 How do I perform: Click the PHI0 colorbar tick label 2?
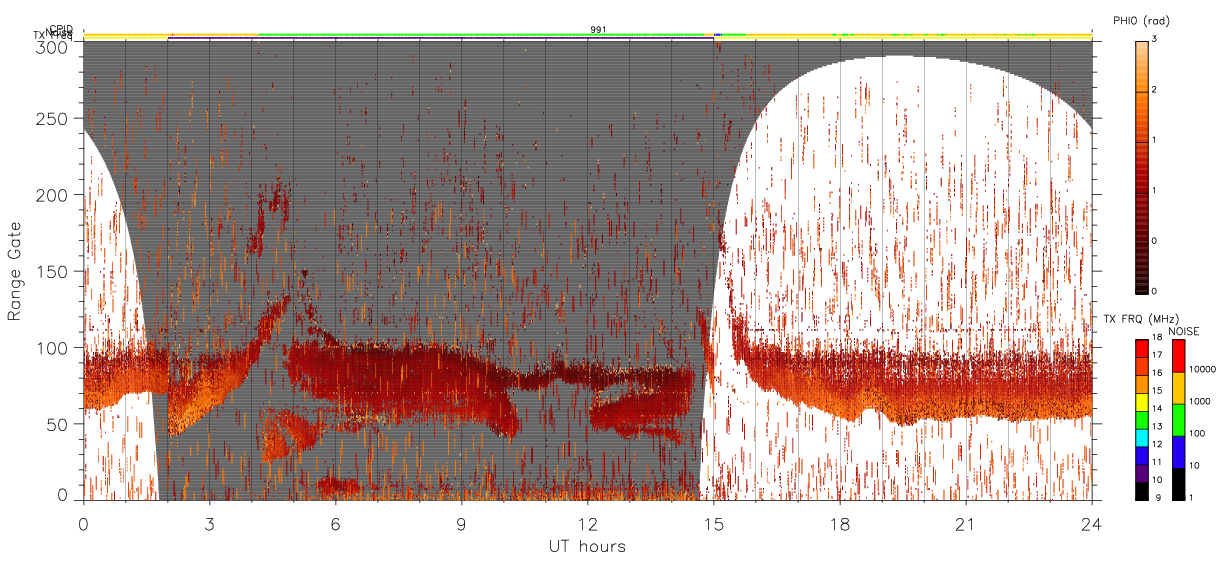click(1155, 90)
